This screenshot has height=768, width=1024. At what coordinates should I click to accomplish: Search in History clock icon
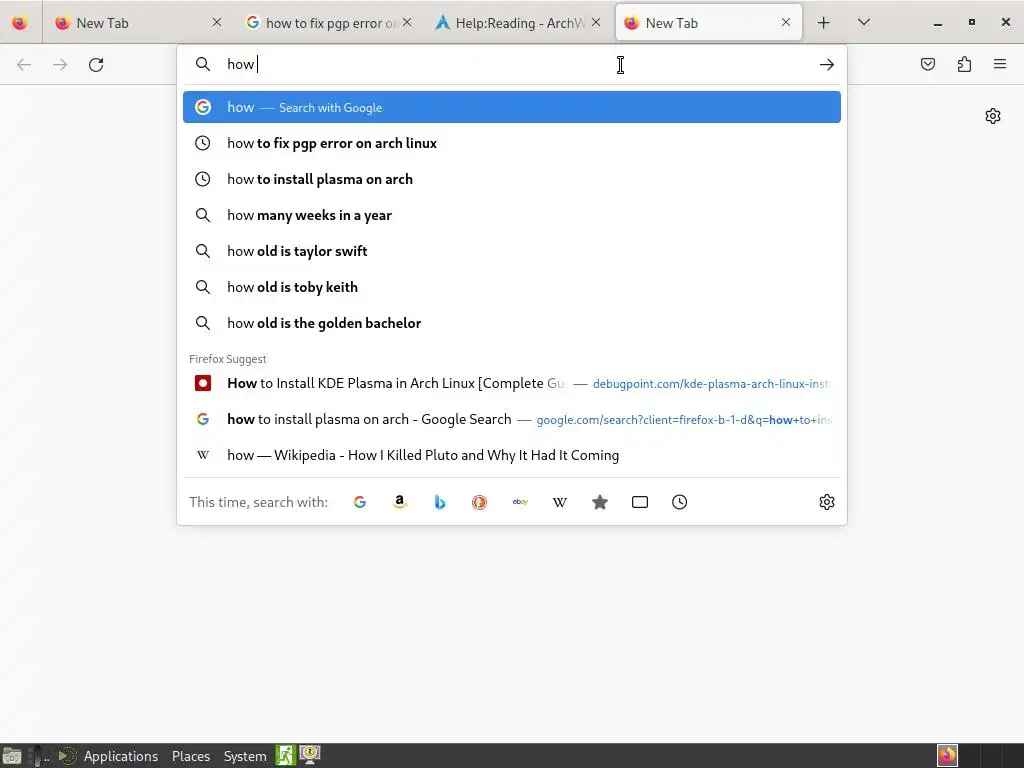tap(679, 502)
